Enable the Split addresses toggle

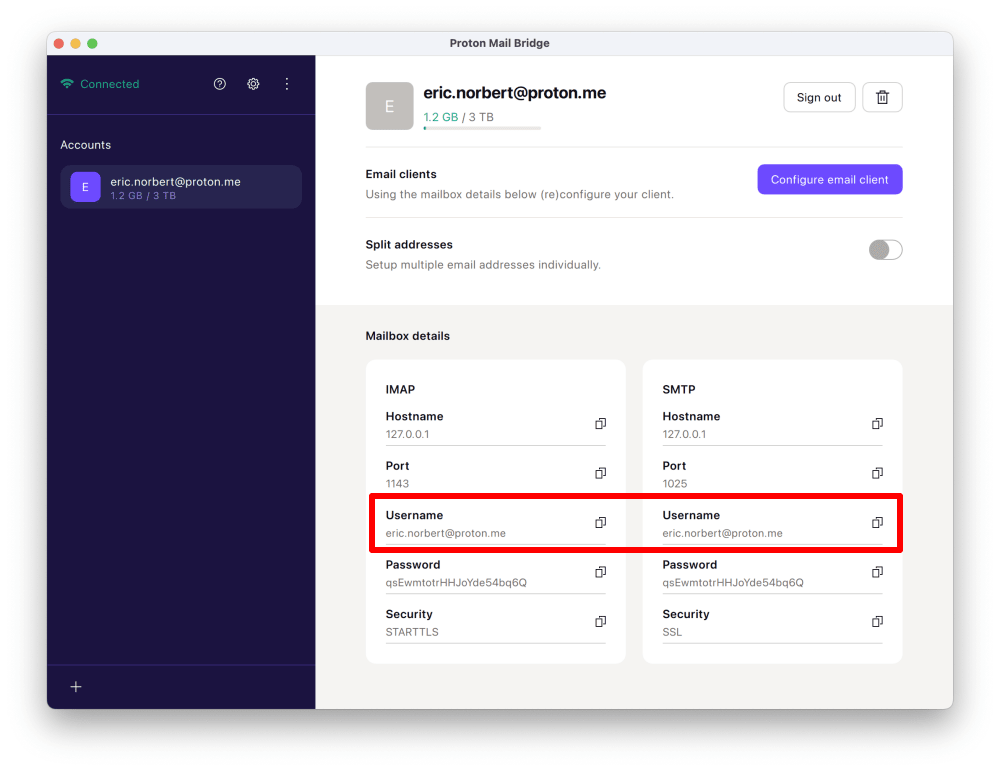click(x=885, y=249)
